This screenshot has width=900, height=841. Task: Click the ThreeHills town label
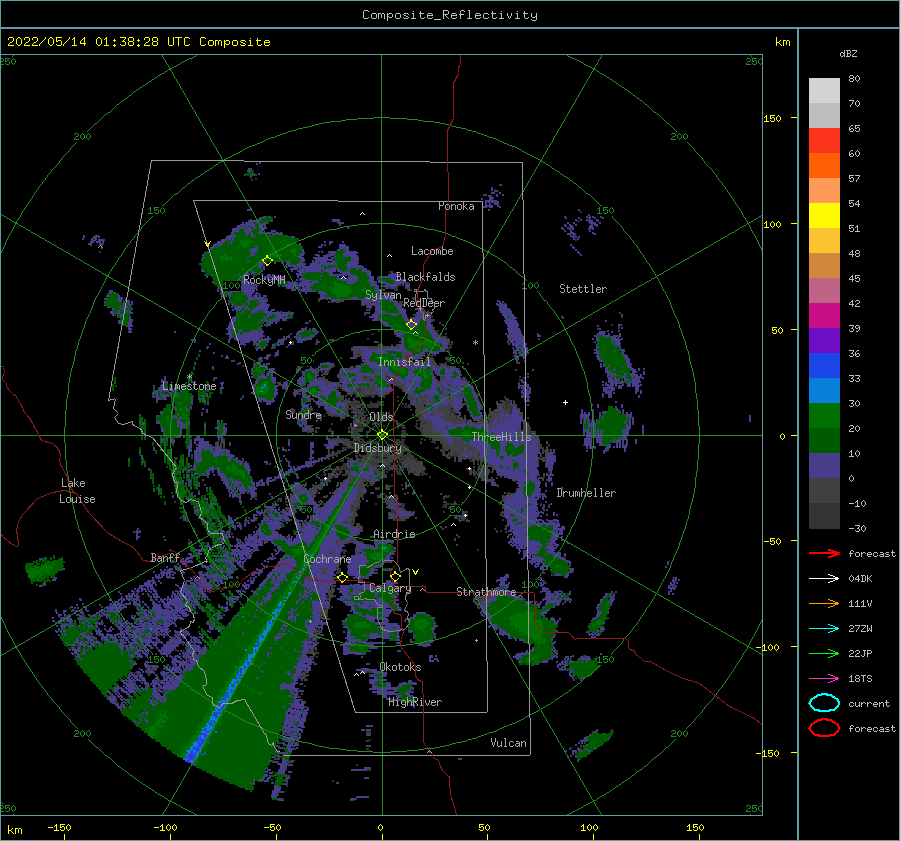coord(502,437)
